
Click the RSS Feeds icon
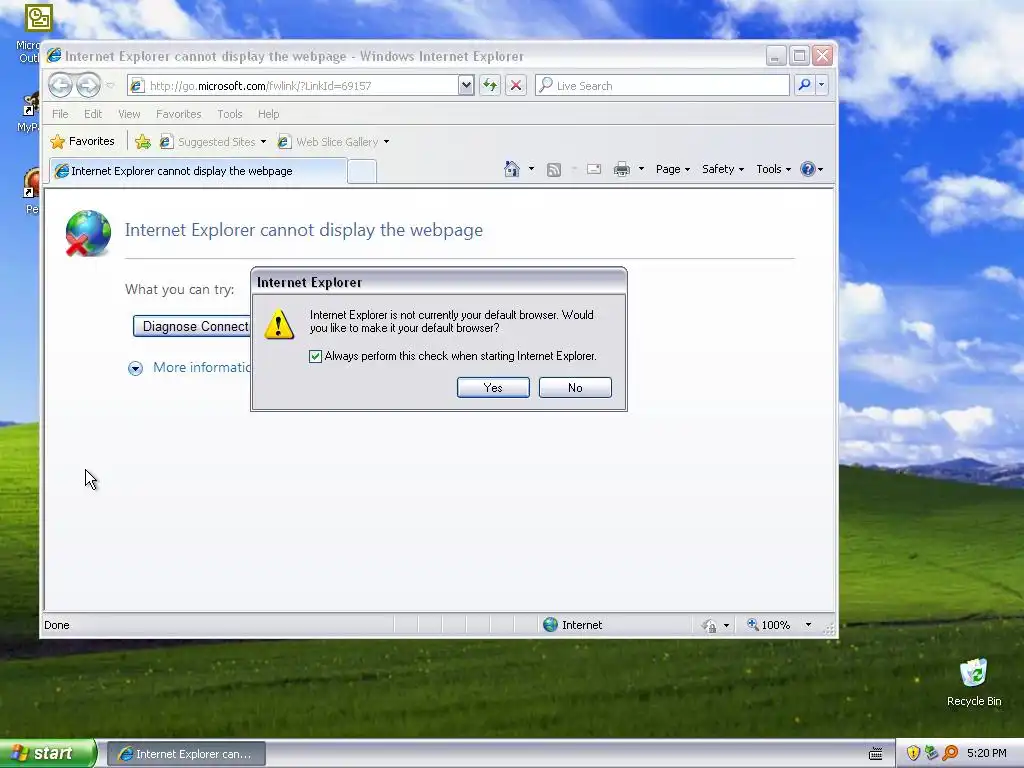click(x=554, y=170)
